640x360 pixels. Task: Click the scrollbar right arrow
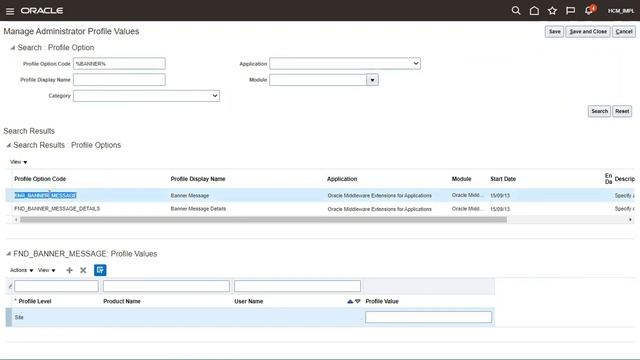pos(630,220)
